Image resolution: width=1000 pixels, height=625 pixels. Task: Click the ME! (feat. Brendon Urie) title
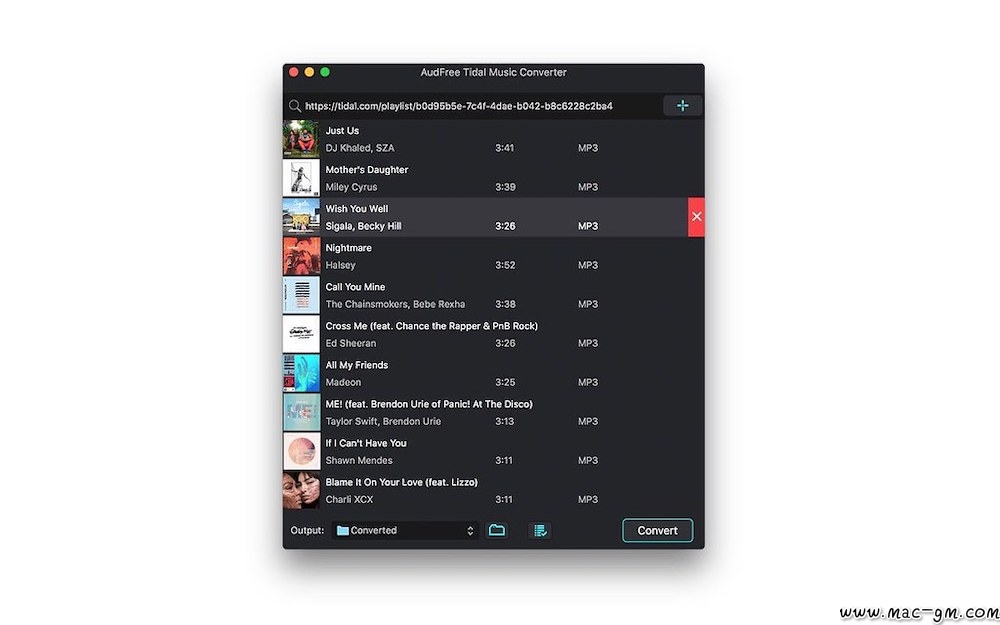[x=429, y=404]
